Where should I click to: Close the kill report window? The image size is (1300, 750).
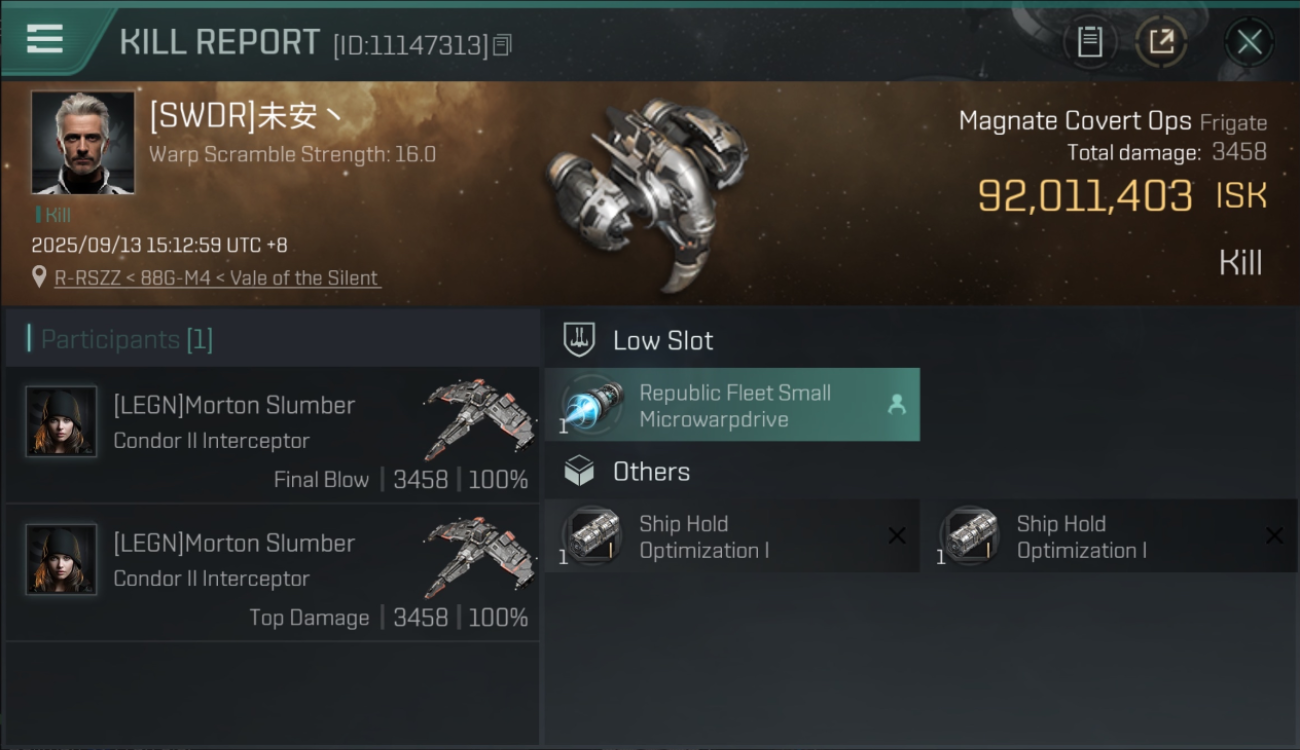(1249, 42)
